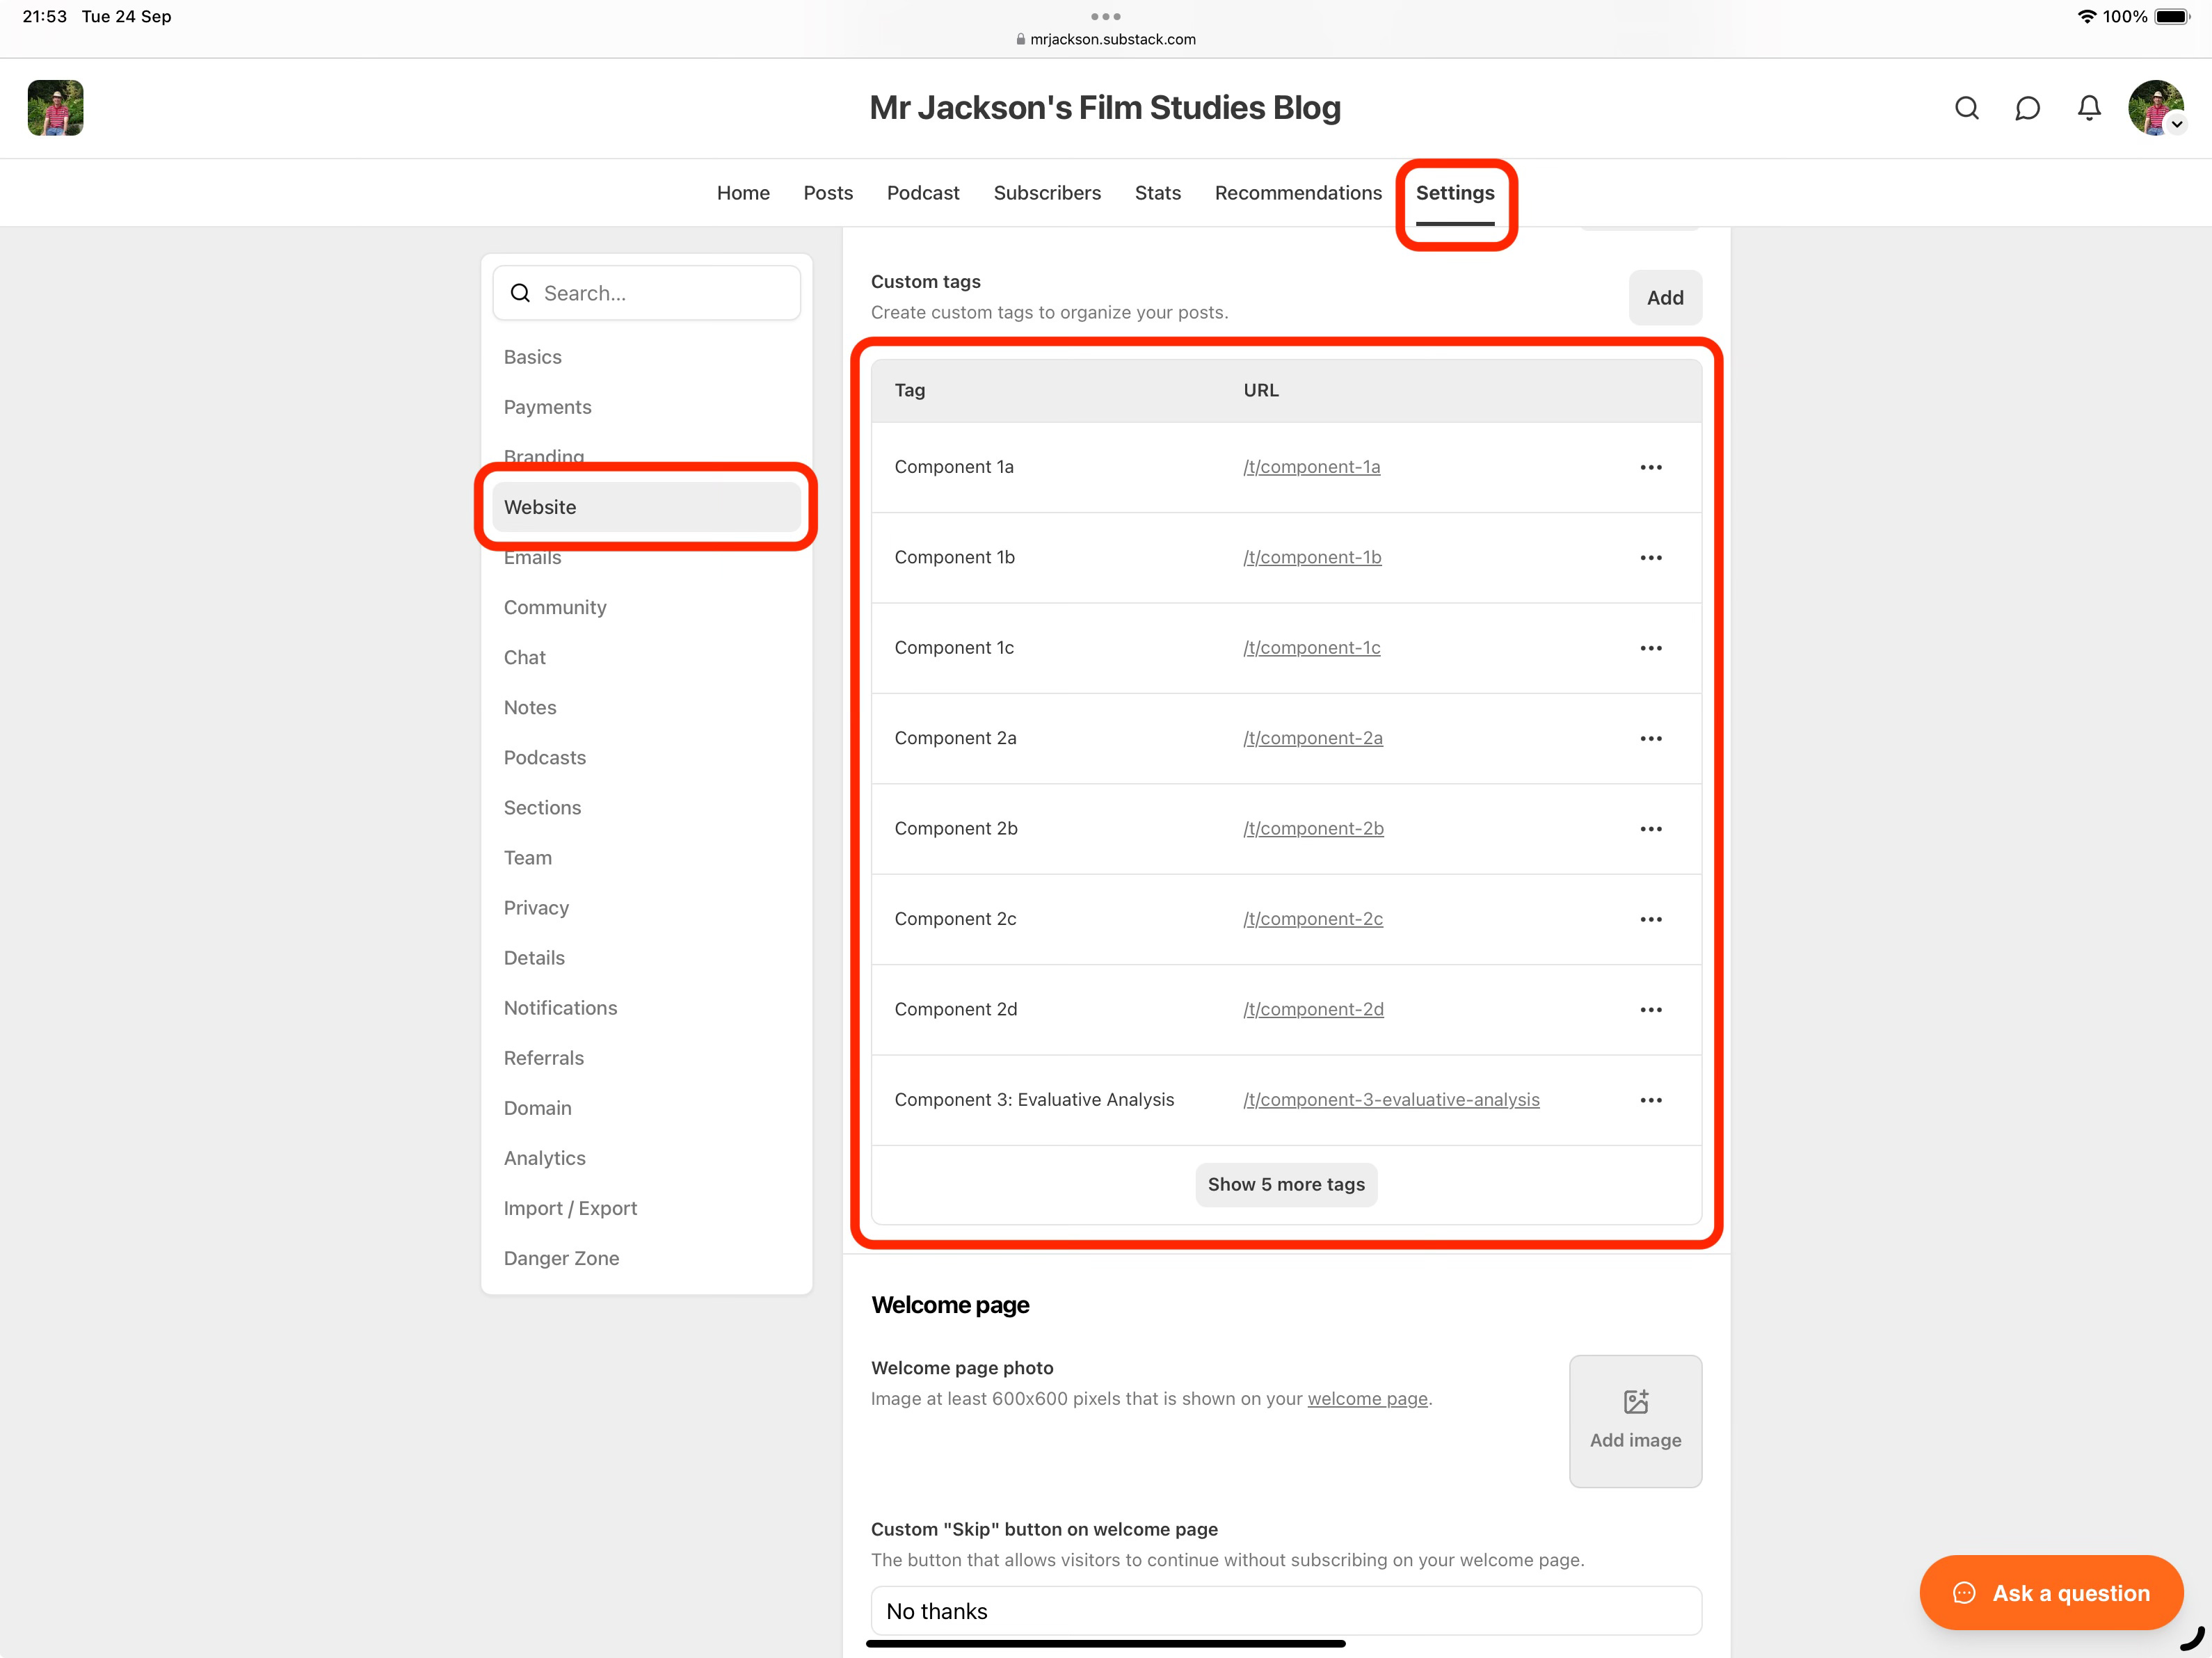Open the /t/component-1b link
The width and height of the screenshot is (2212, 1658).
(1312, 558)
